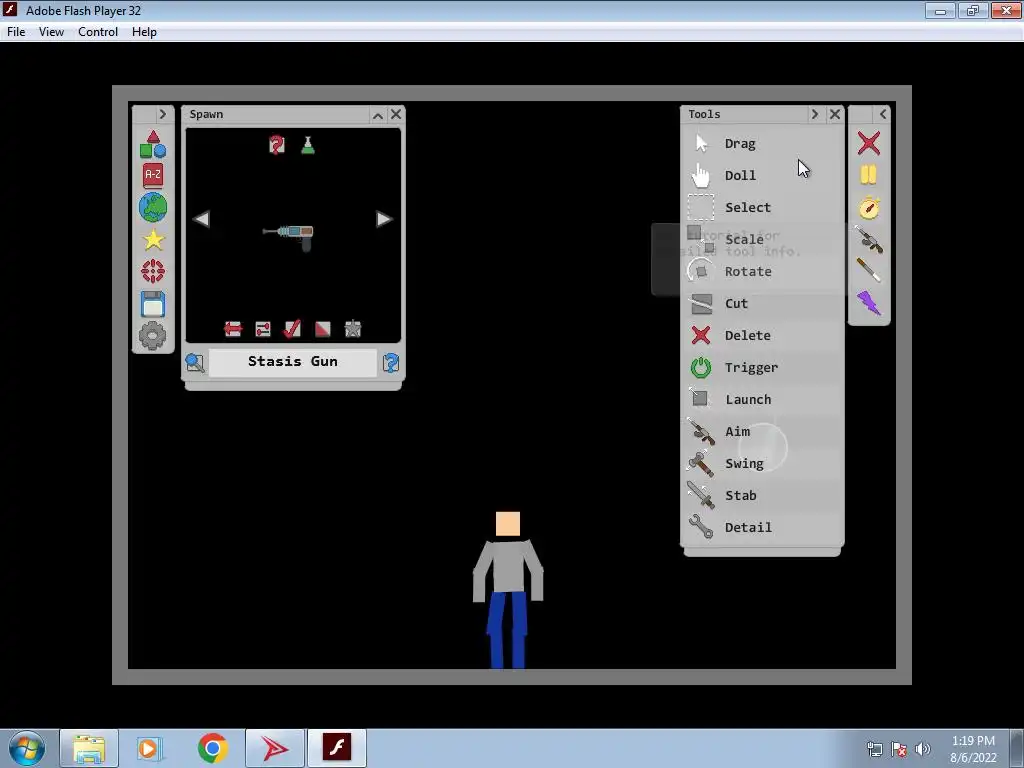Open the media player taskbar icon
This screenshot has height=768, width=1024.
[150, 748]
